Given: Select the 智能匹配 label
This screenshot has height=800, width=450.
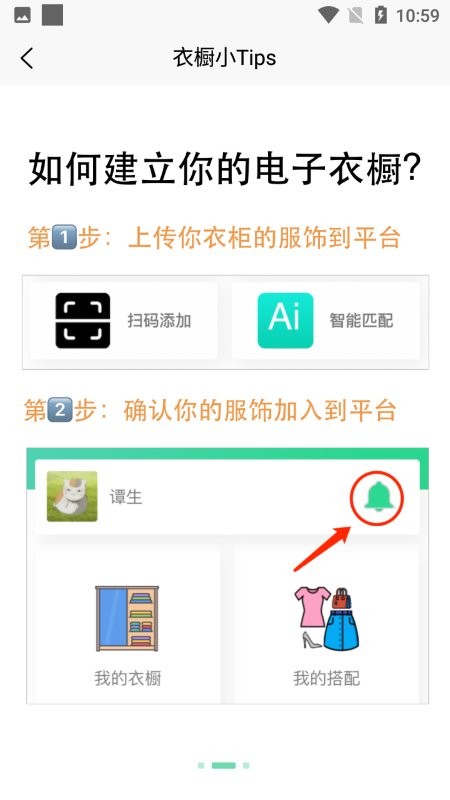Looking at the screenshot, I should coord(361,321).
